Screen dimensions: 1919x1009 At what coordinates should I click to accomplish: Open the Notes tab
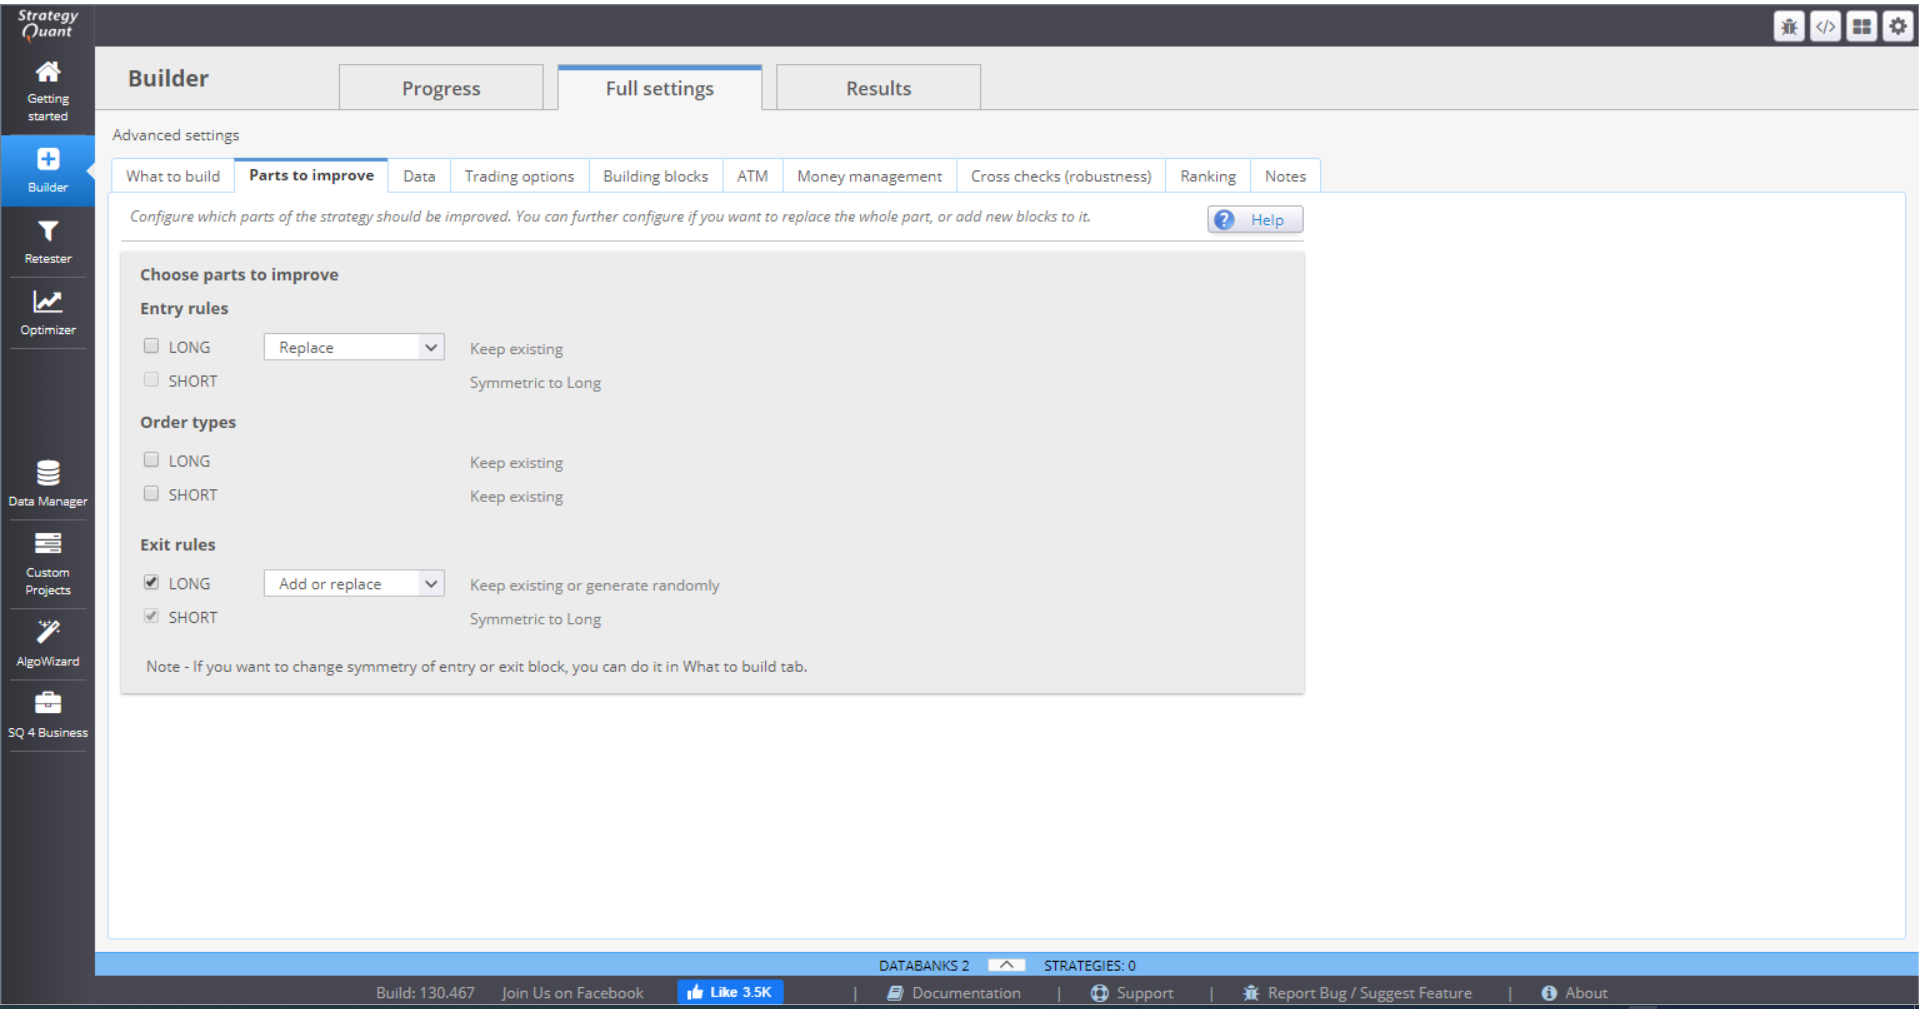coord(1285,176)
